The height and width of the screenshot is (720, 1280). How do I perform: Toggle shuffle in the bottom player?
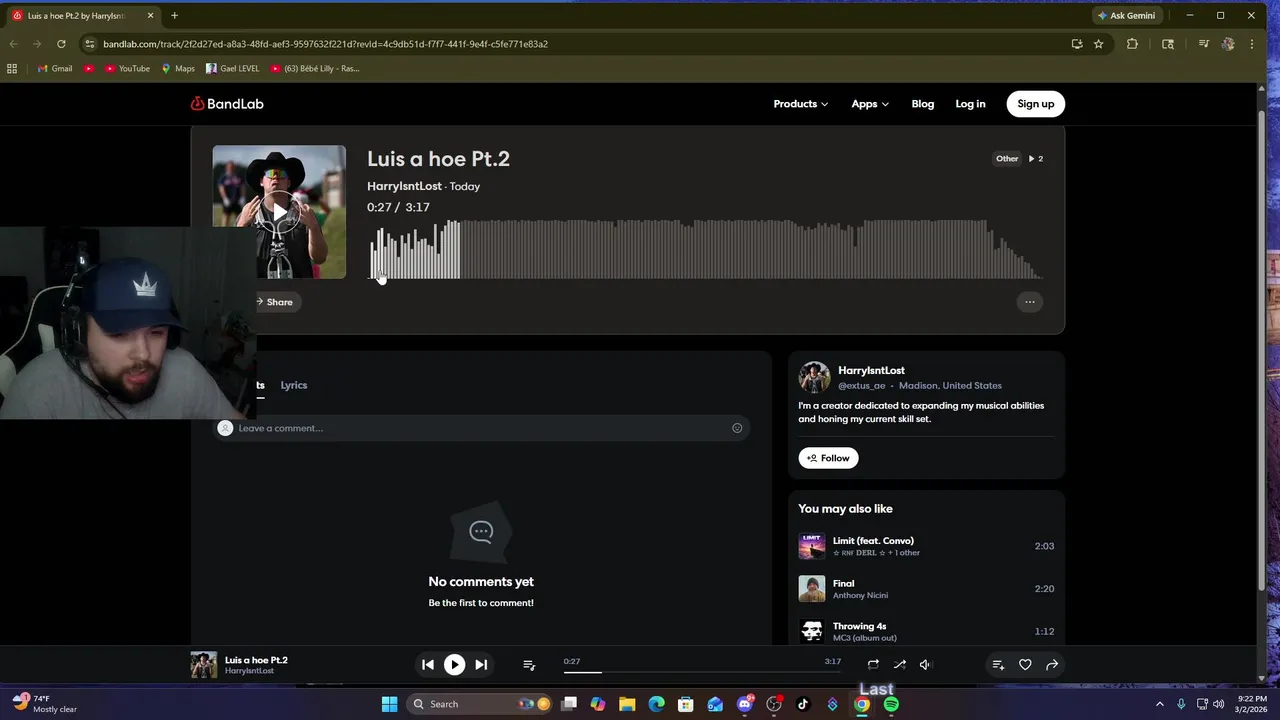[900, 664]
